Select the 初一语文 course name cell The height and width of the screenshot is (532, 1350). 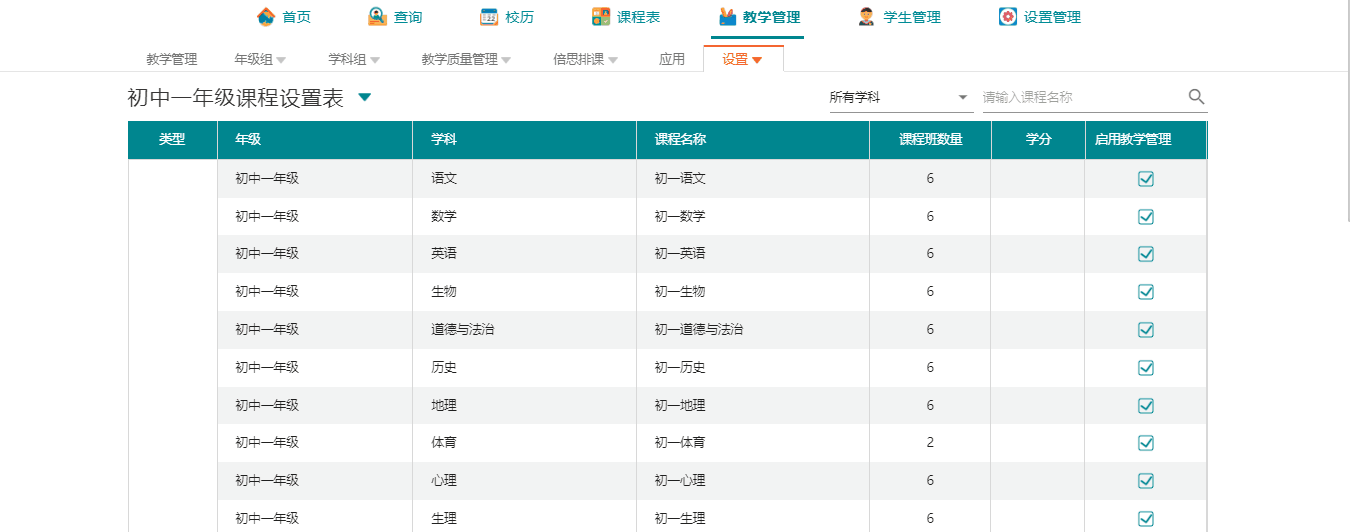point(753,179)
